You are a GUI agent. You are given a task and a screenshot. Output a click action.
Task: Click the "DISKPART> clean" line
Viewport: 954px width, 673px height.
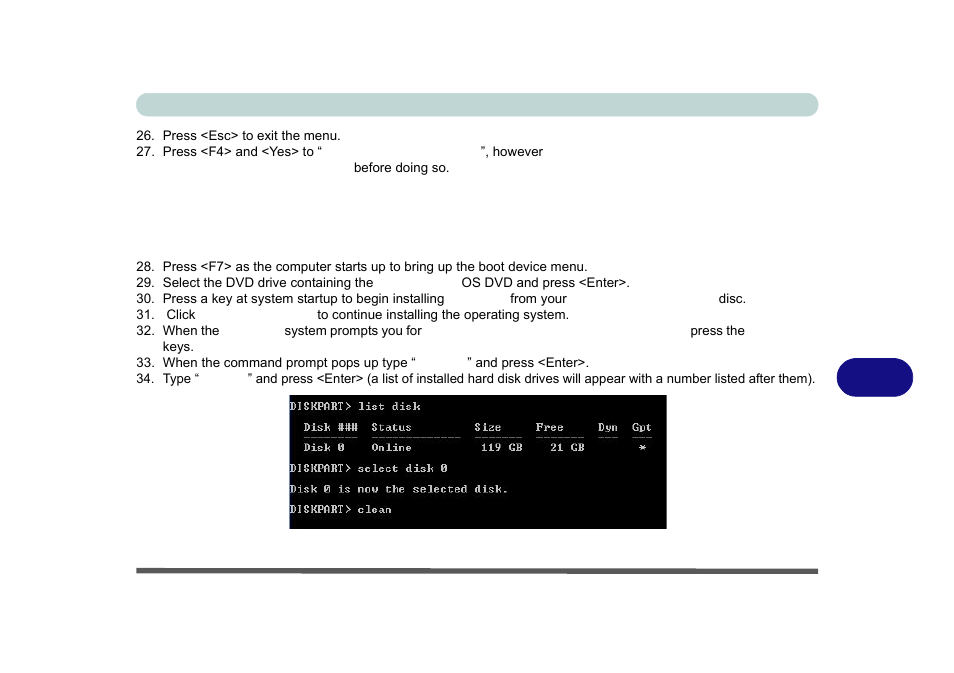click(x=341, y=509)
